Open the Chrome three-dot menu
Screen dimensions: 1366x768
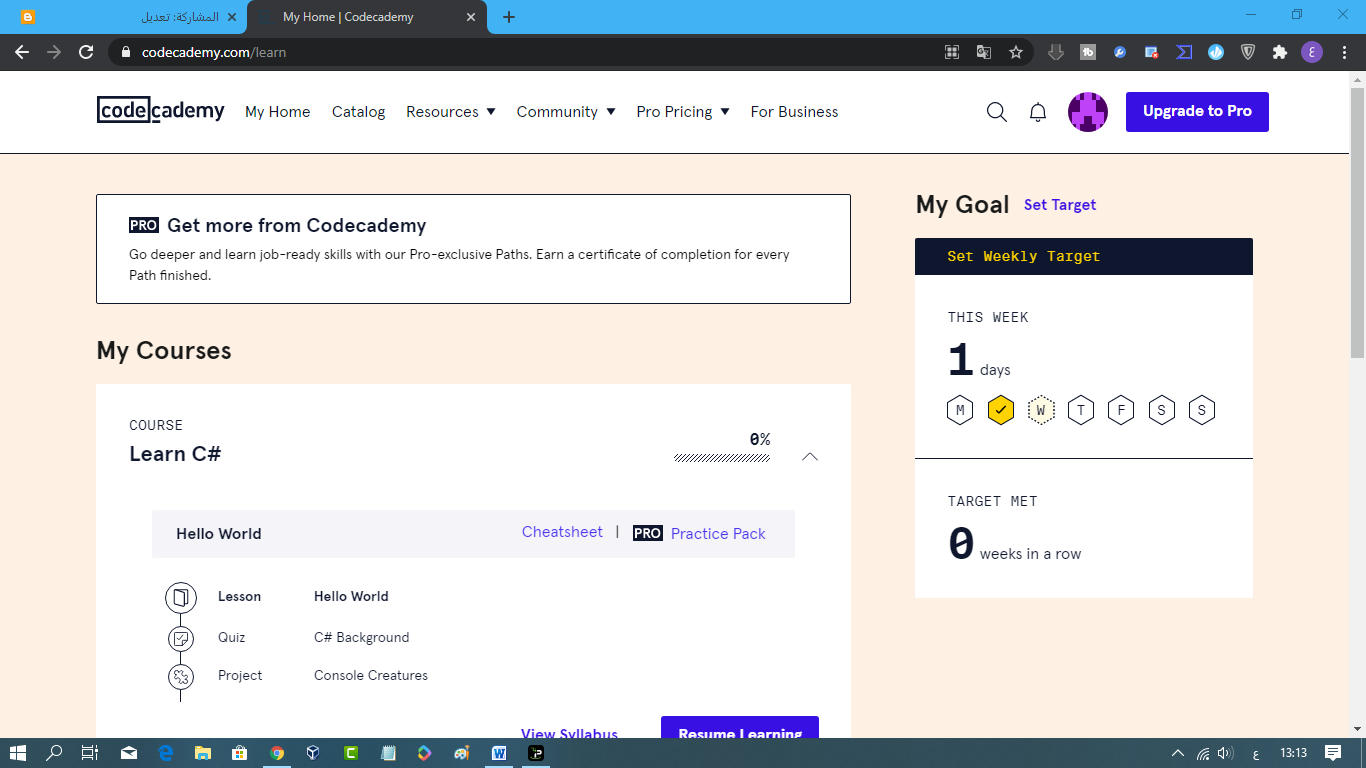[1344, 52]
